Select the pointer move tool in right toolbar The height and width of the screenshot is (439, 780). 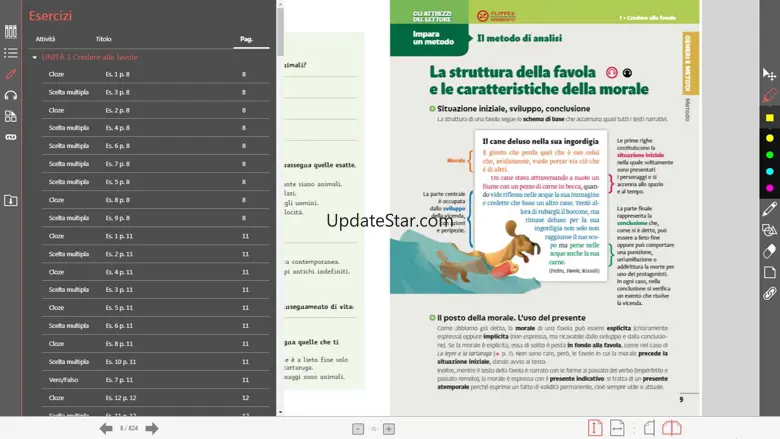769,75
